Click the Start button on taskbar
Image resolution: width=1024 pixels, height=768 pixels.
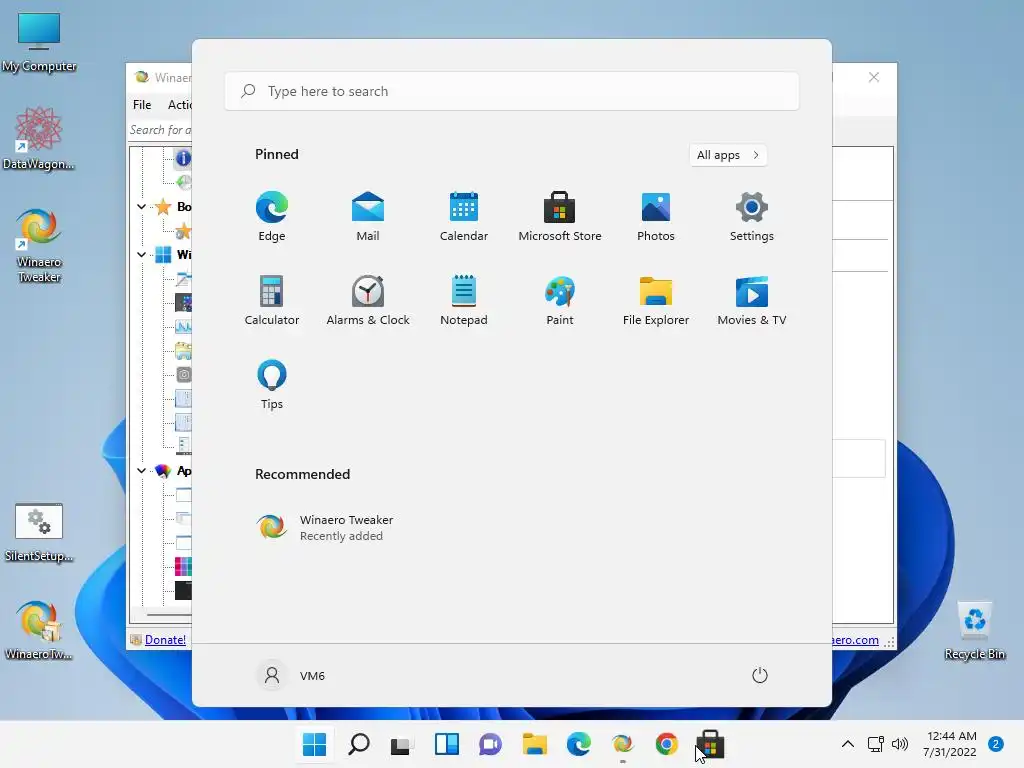[314, 744]
